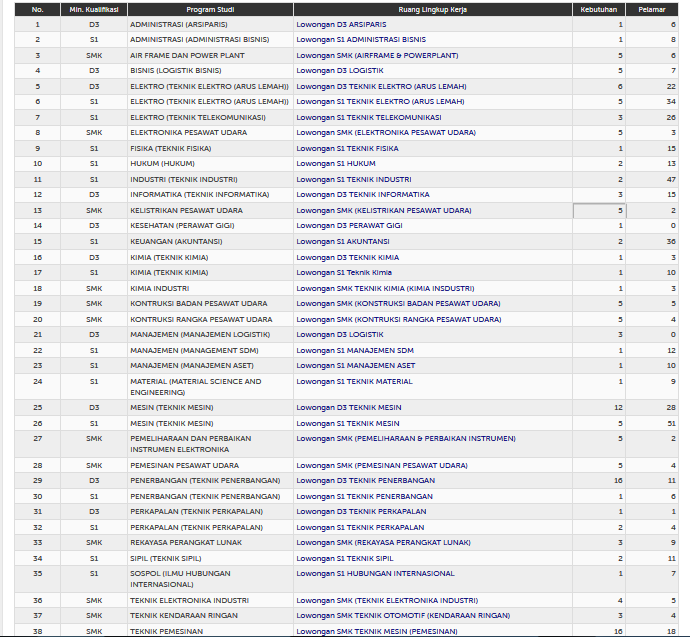Click the Pelamar column header
Viewport: 690px width, 637px height.
(x=652, y=9)
